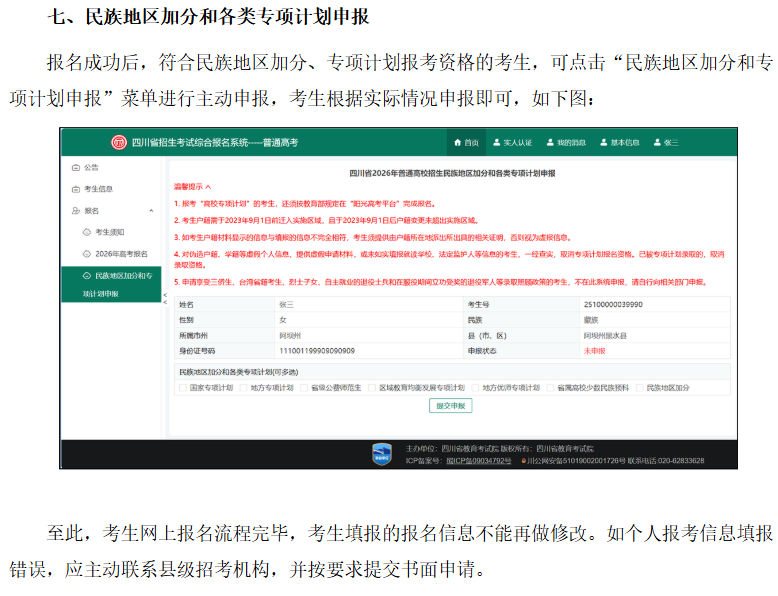The height and width of the screenshot is (596, 778).
Task: Click the 公告 sidebar icon
Action: (76, 167)
